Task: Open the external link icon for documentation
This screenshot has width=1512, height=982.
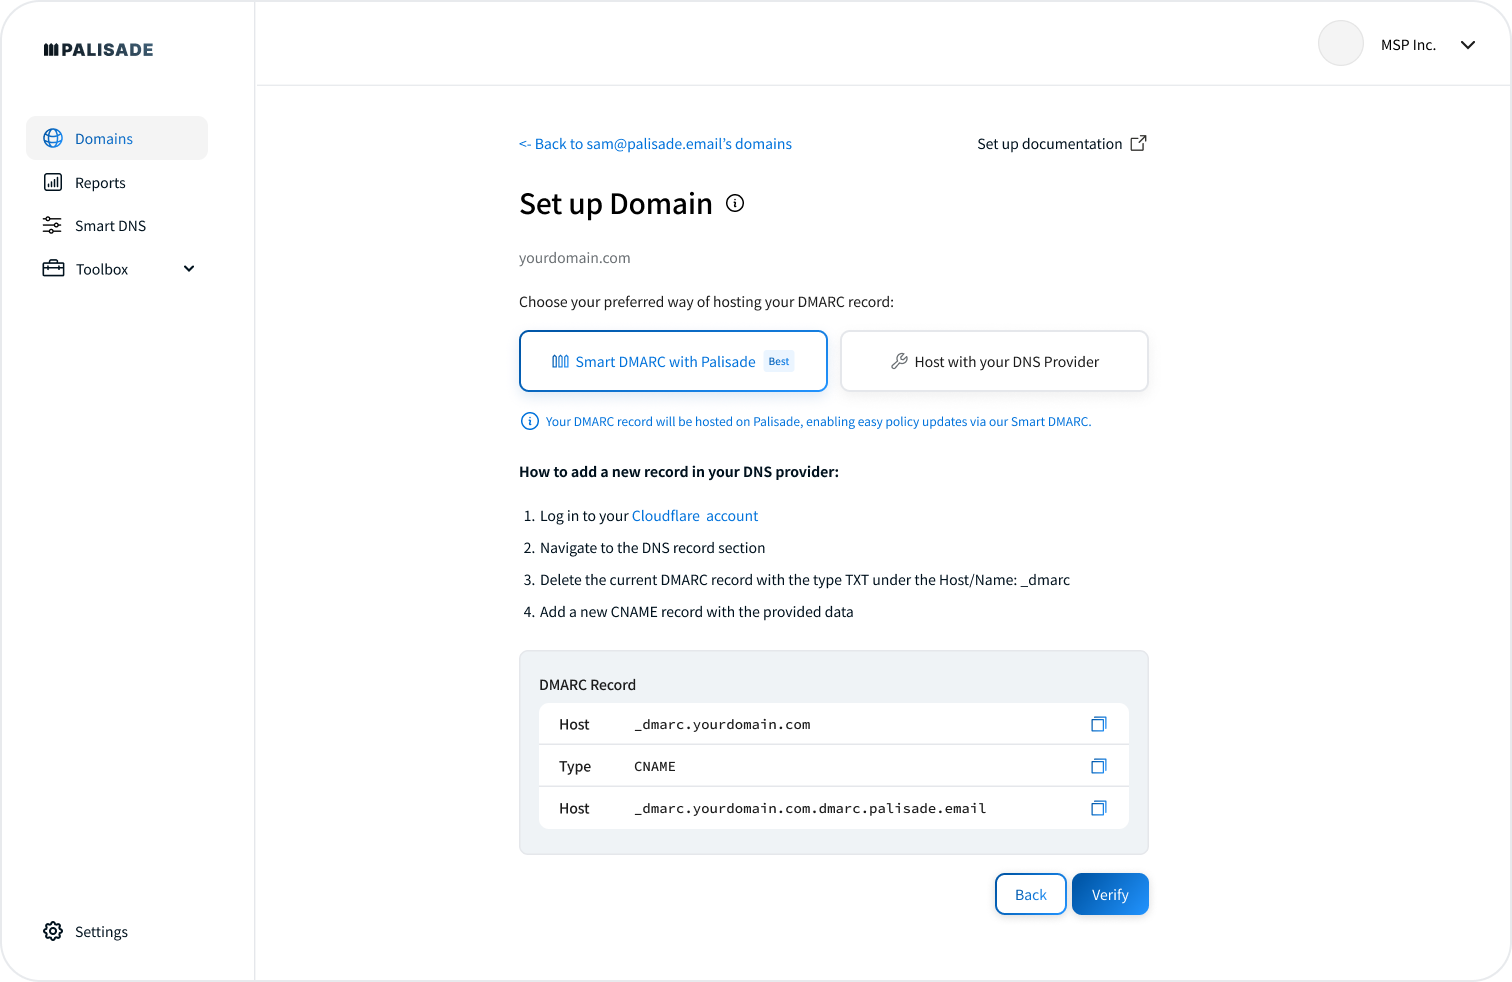Action: 1138,143
